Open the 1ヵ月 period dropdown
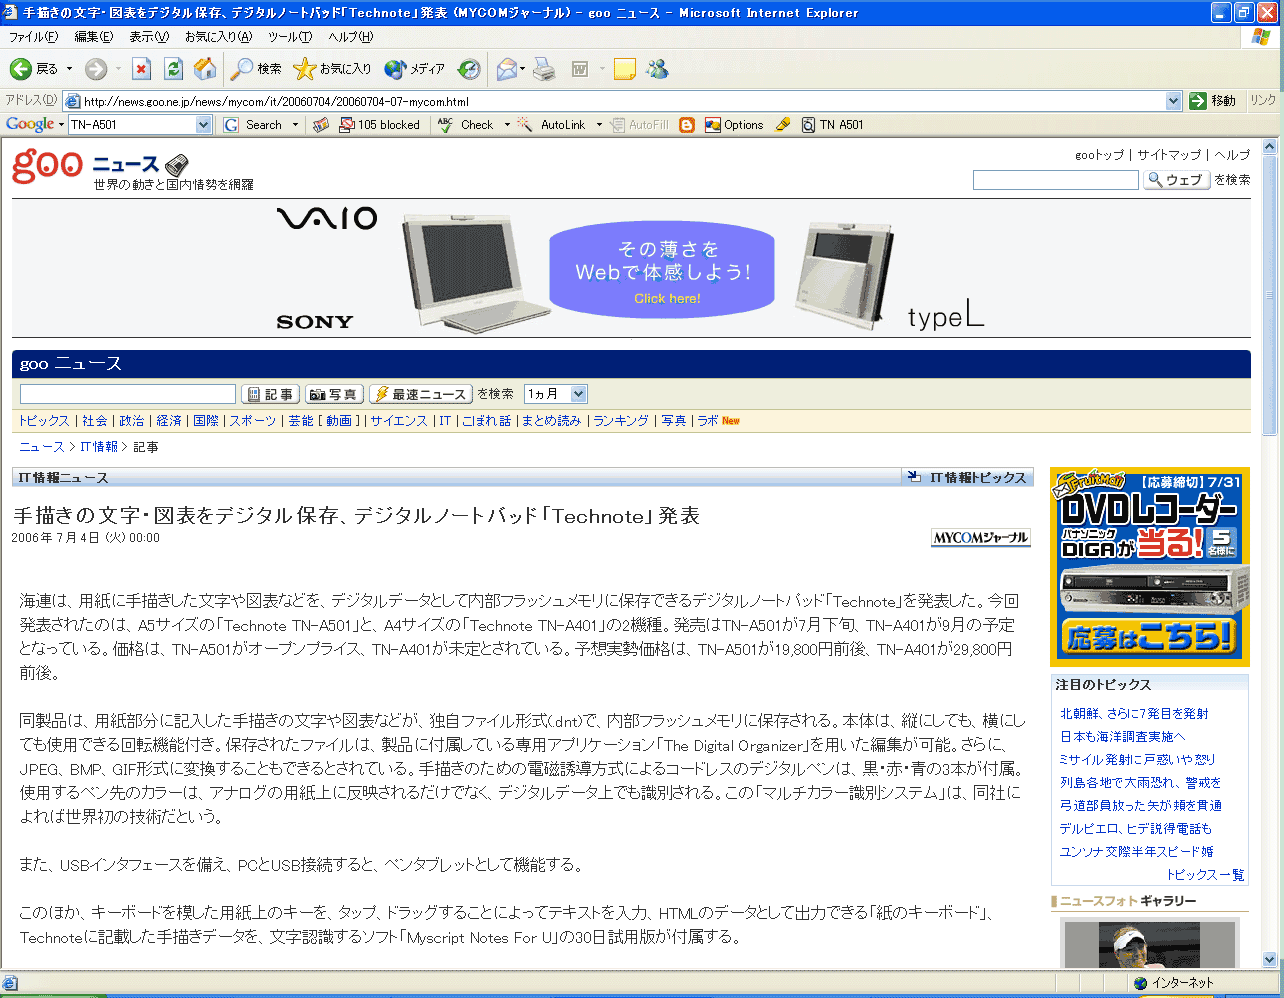 pyautogui.click(x=556, y=394)
